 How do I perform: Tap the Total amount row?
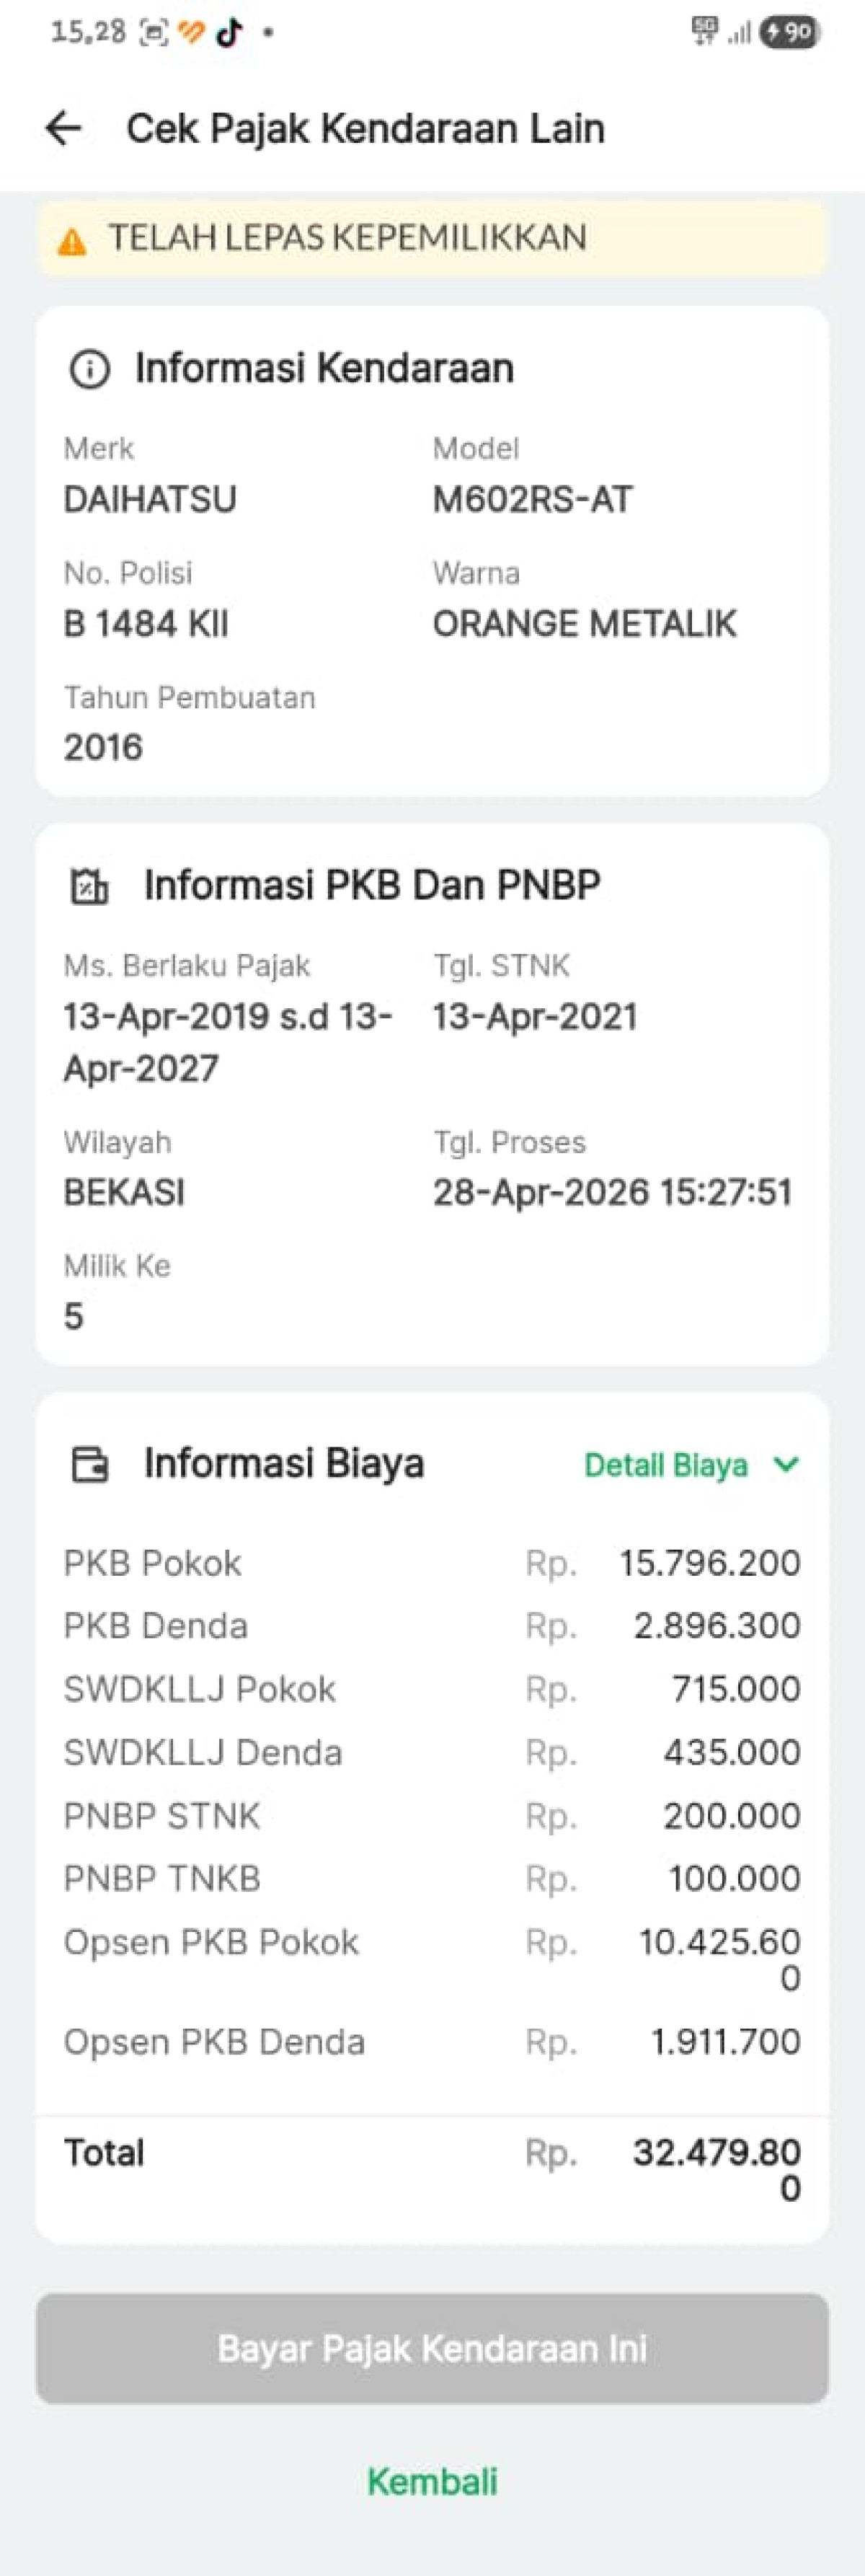pos(432,2168)
